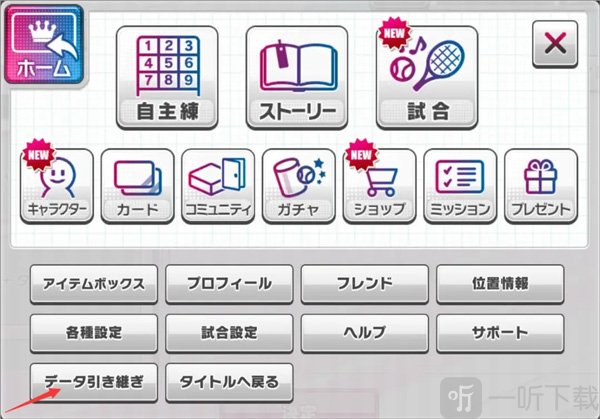Open the プレゼント gift box icon

(x=541, y=186)
